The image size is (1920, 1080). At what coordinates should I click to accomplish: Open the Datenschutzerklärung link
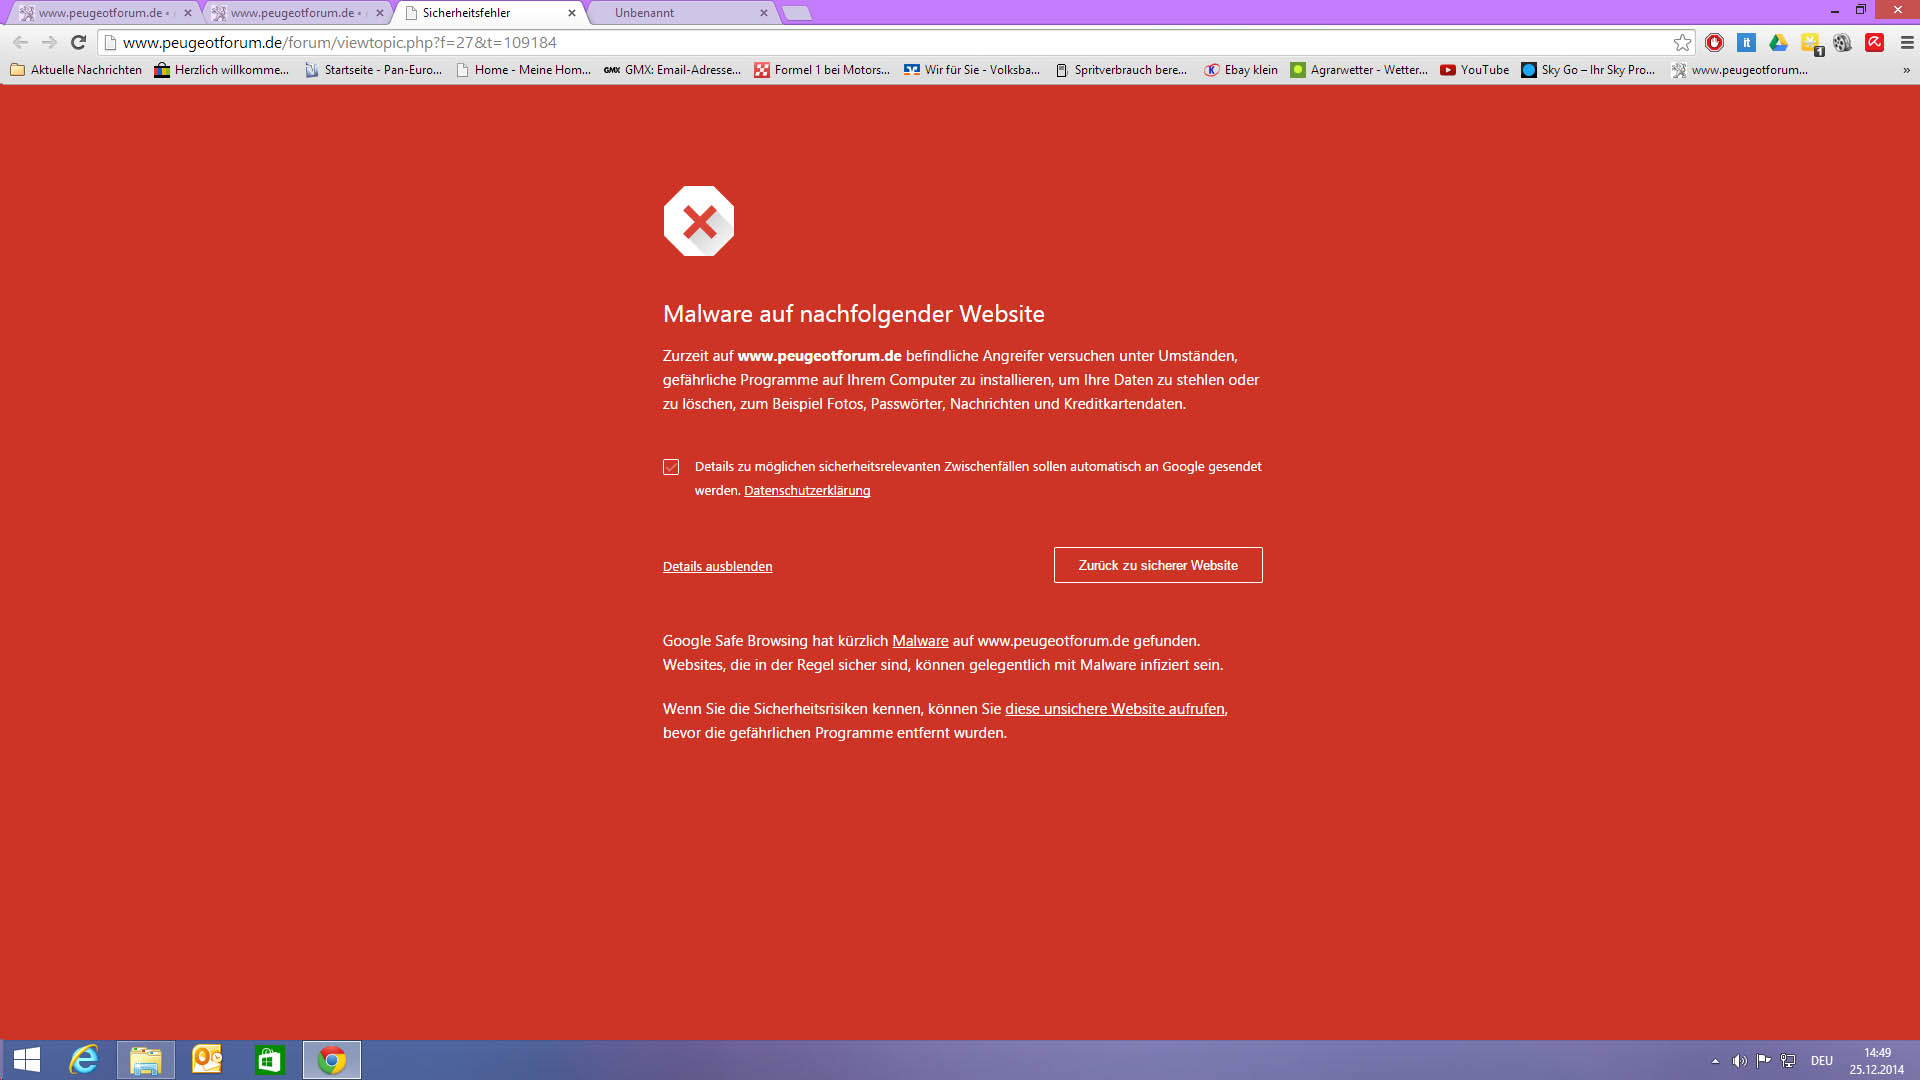click(807, 490)
